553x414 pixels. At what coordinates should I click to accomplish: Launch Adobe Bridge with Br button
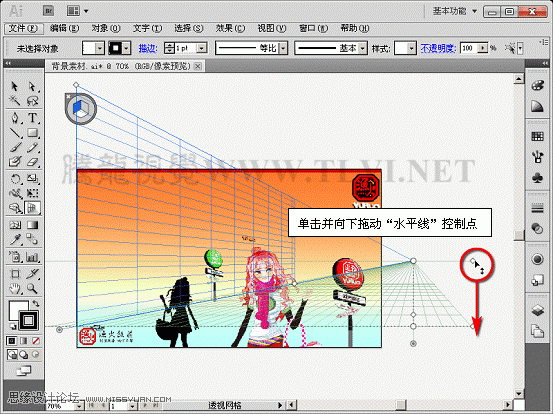coord(49,11)
